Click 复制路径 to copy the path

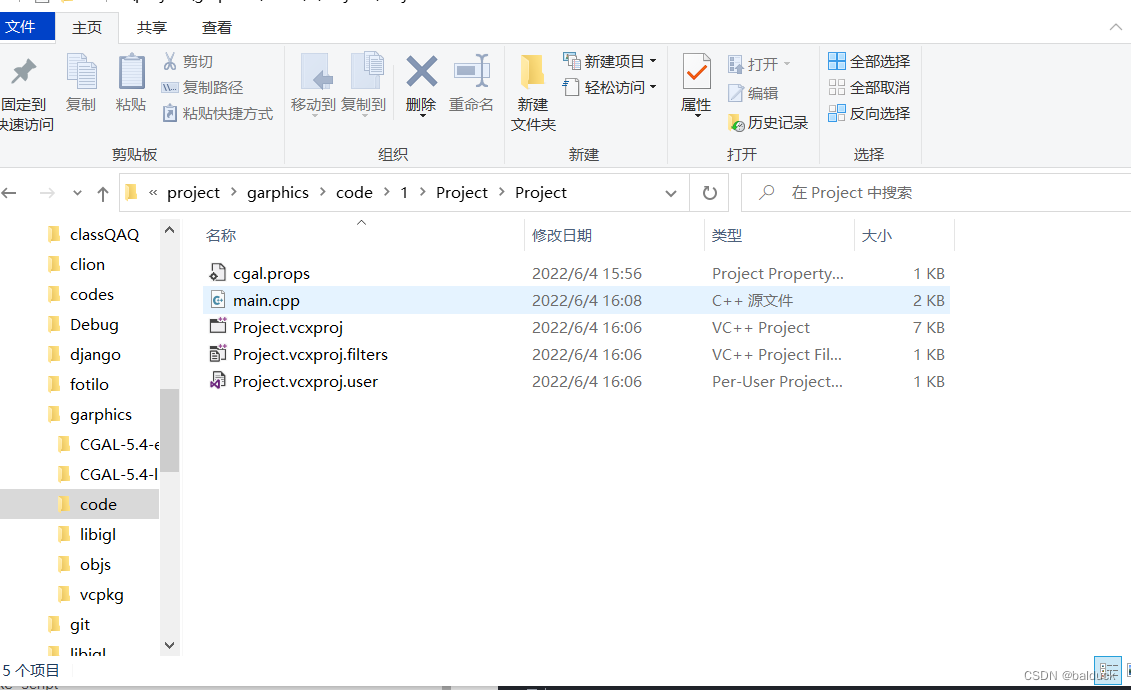pos(214,85)
